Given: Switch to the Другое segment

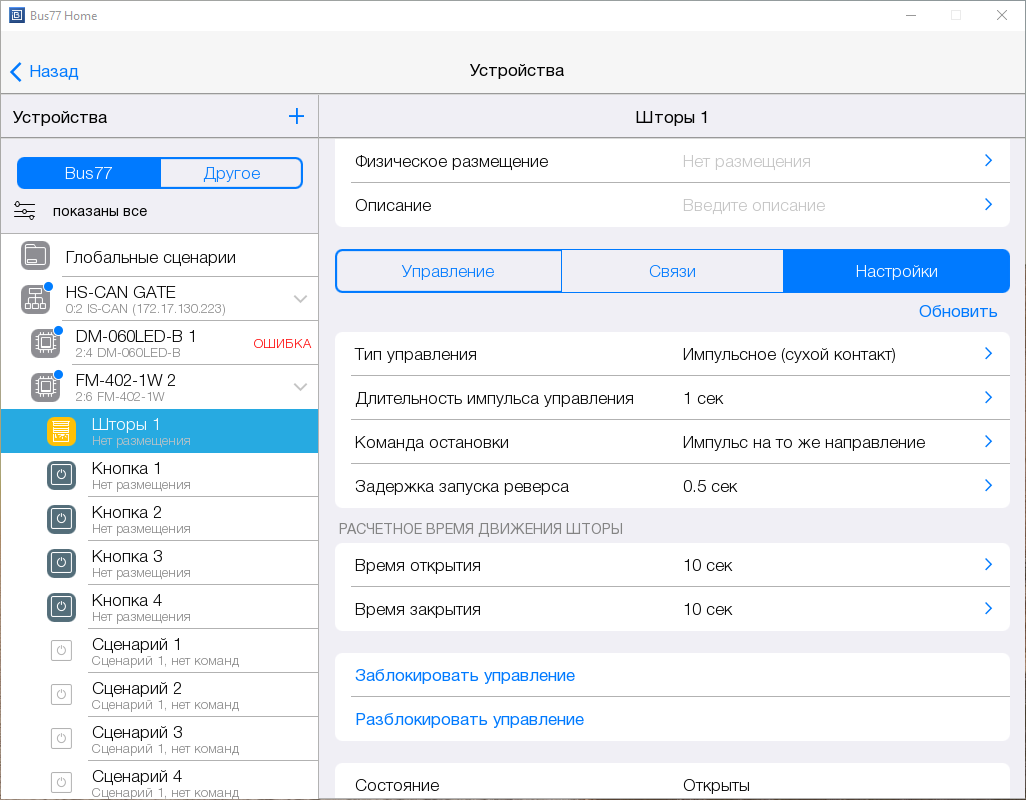Looking at the screenshot, I should (231, 173).
